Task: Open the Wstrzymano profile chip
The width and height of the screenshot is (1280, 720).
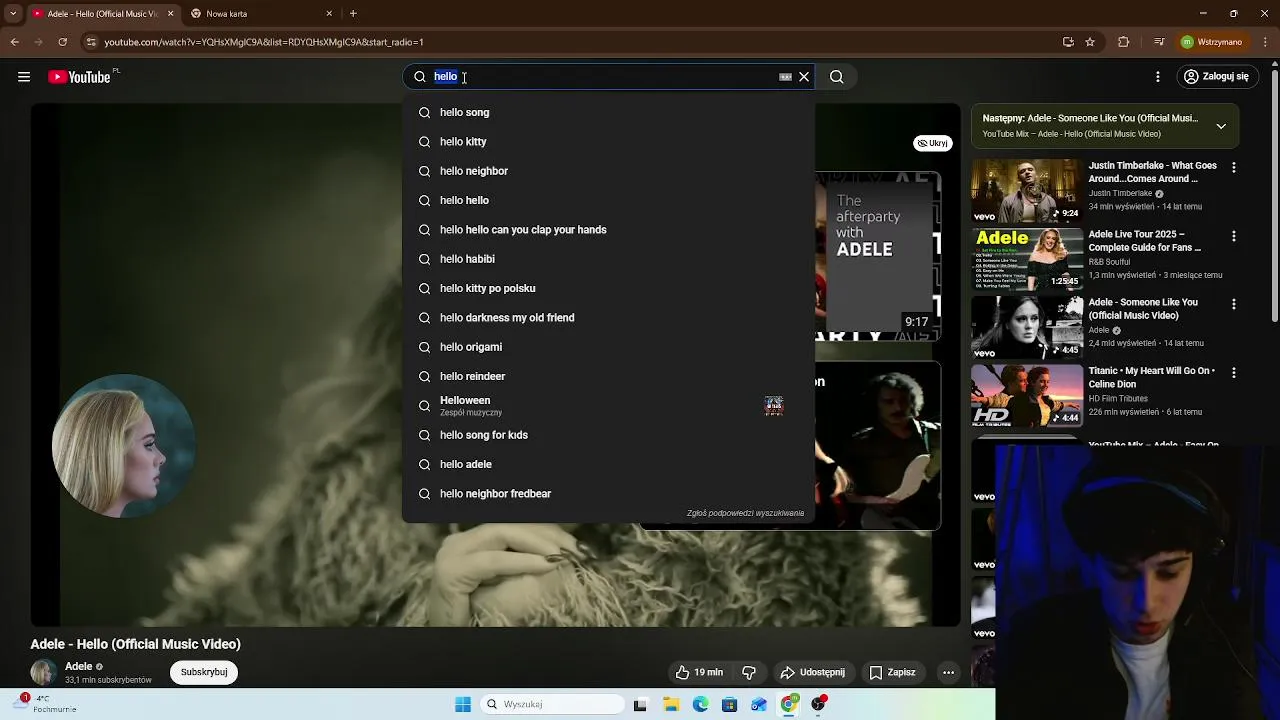Action: (x=1211, y=42)
